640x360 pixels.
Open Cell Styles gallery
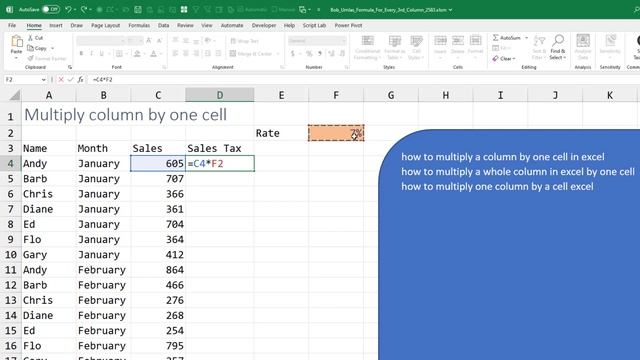tap(416, 47)
